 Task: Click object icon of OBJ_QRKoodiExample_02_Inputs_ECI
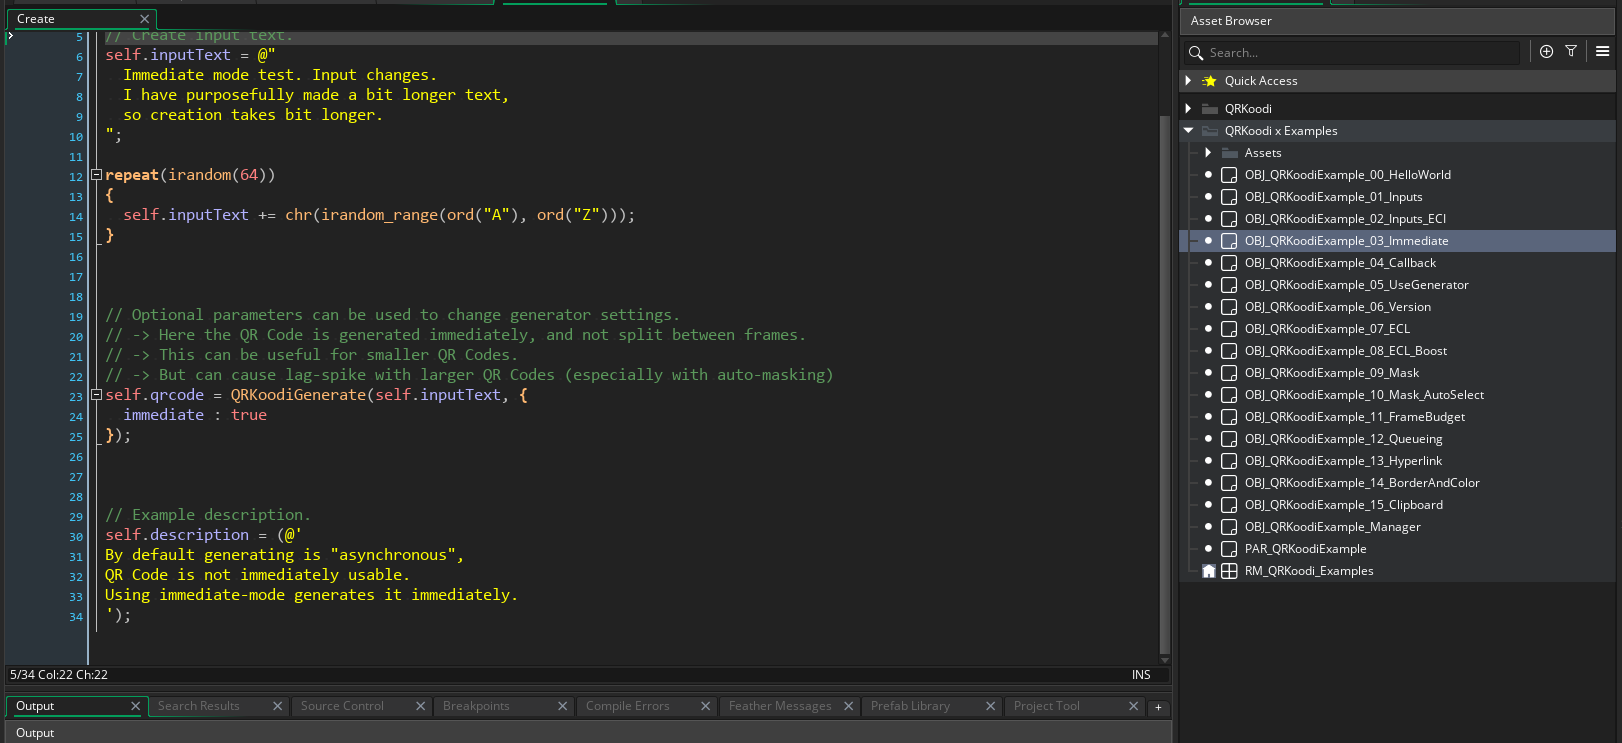(x=1229, y=219)
